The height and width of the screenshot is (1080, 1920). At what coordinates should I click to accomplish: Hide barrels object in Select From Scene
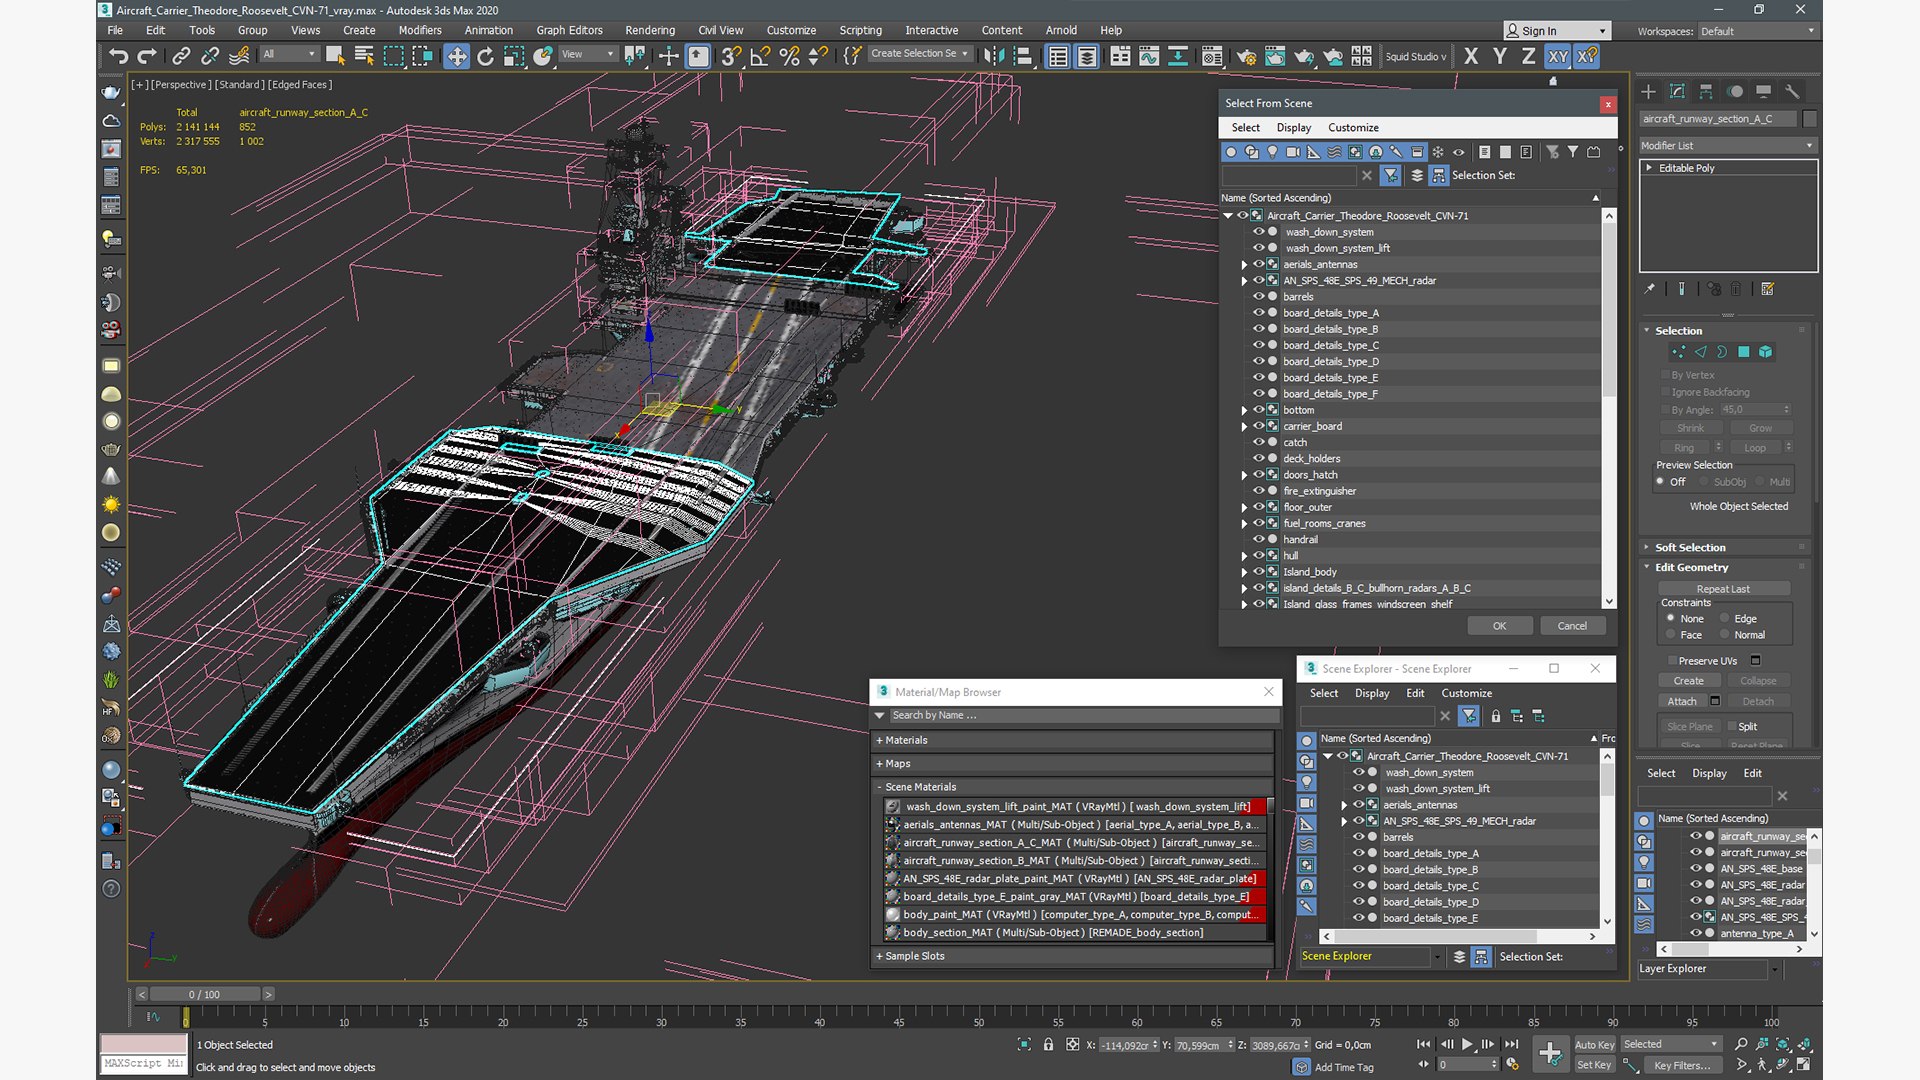[x=1259, y=297]
